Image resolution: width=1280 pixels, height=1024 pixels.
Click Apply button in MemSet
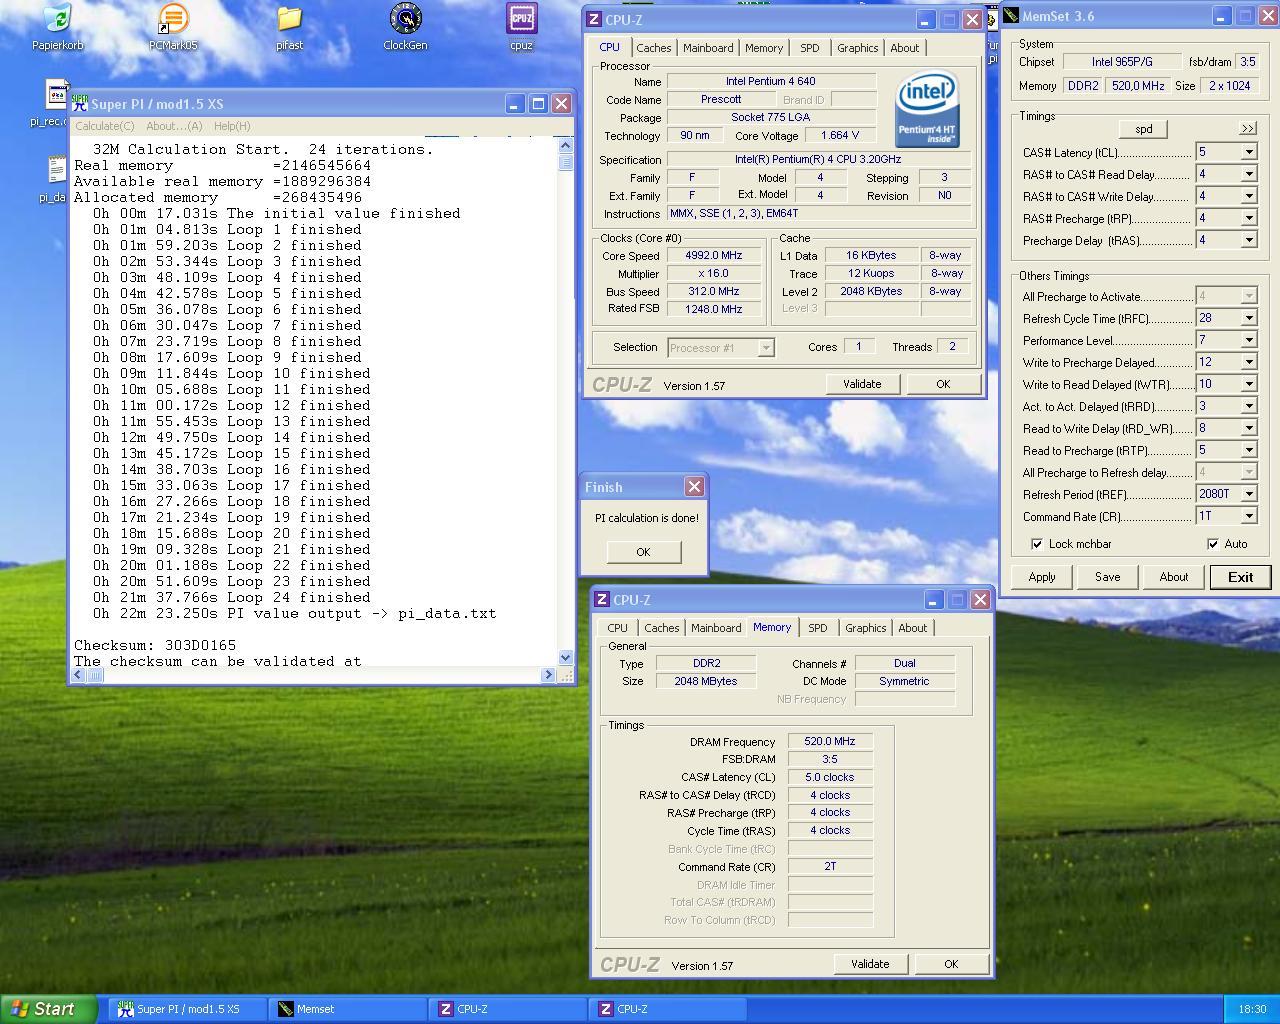click(x=1042, y=577)
